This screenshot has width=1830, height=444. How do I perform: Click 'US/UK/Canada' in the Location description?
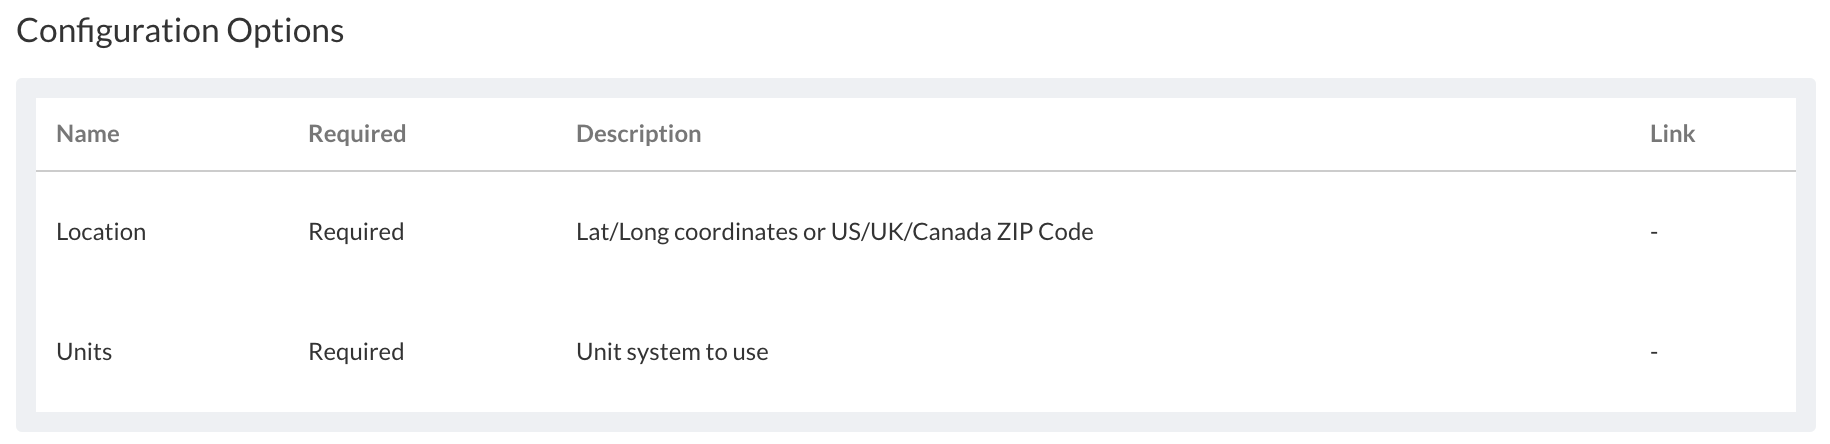(911, 232)
